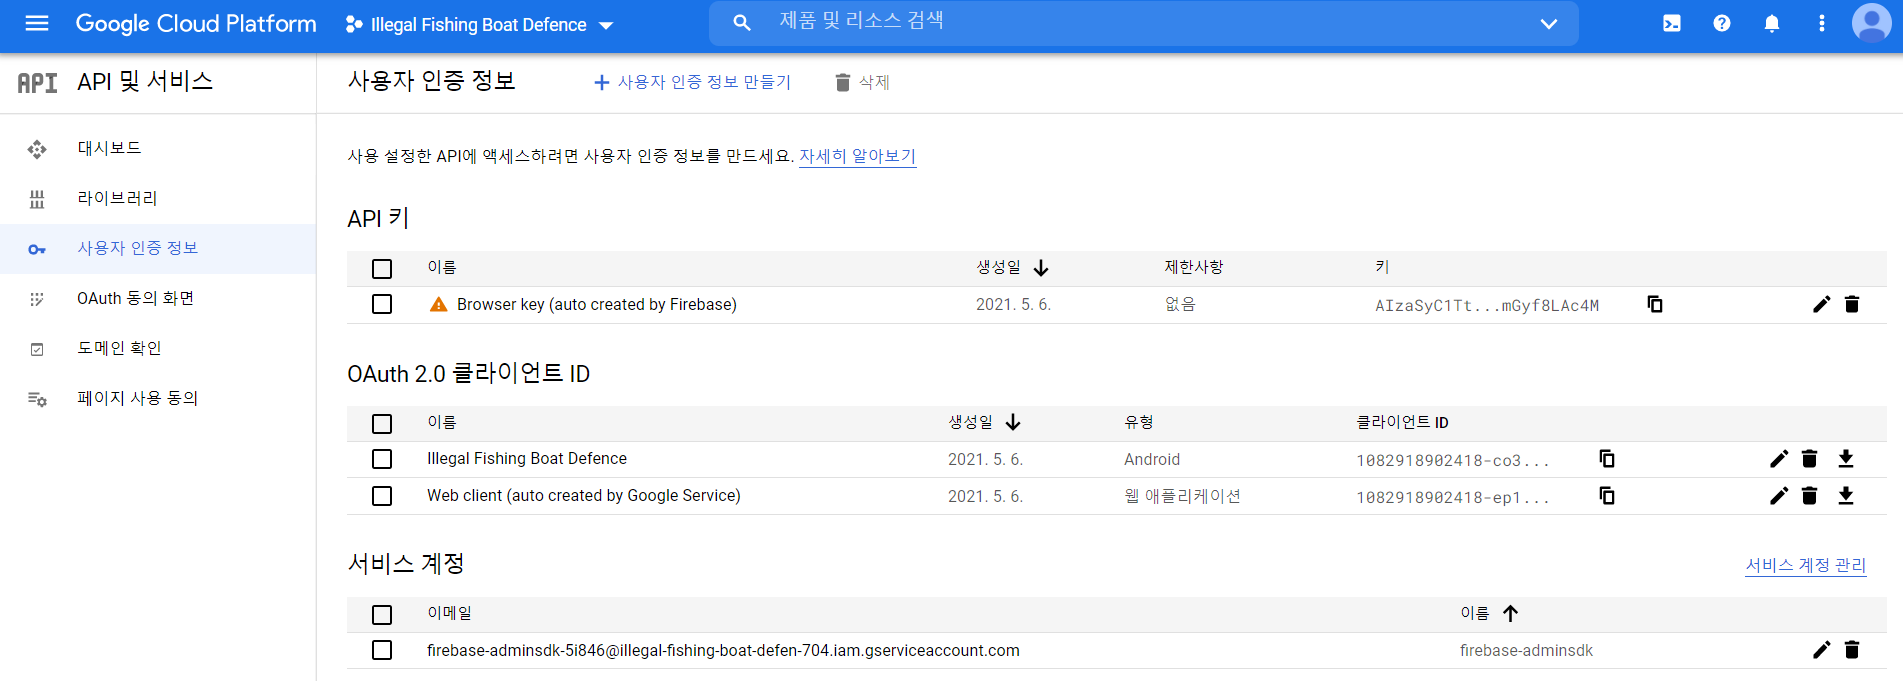The width and height of the screenshot is (1903, 681).
Task: Open 대시보드 in the sidebar
Action: click(x=158, y=149)
